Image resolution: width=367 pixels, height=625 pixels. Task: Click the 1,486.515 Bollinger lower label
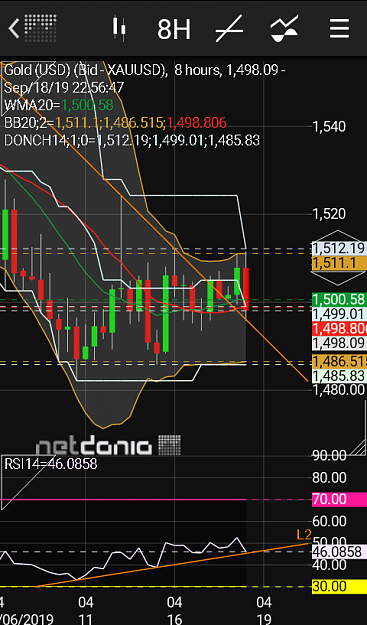339,361
